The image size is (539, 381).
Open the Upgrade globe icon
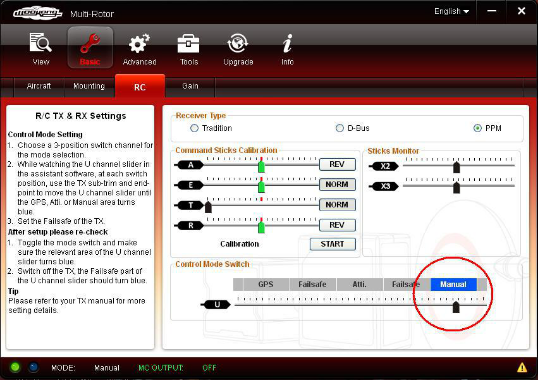pyautogui.click(x=238, y=43)
